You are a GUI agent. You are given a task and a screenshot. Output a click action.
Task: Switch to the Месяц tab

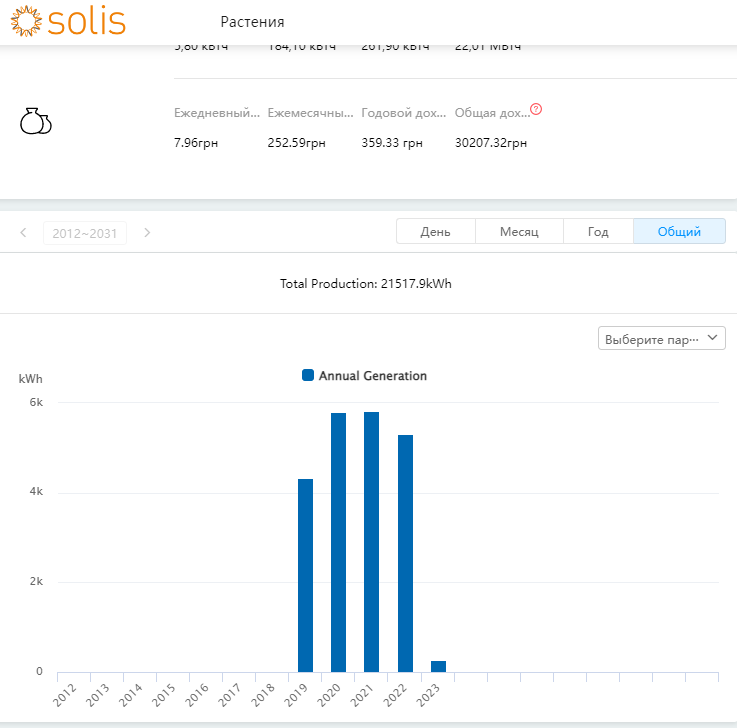[x=519, y=231]
